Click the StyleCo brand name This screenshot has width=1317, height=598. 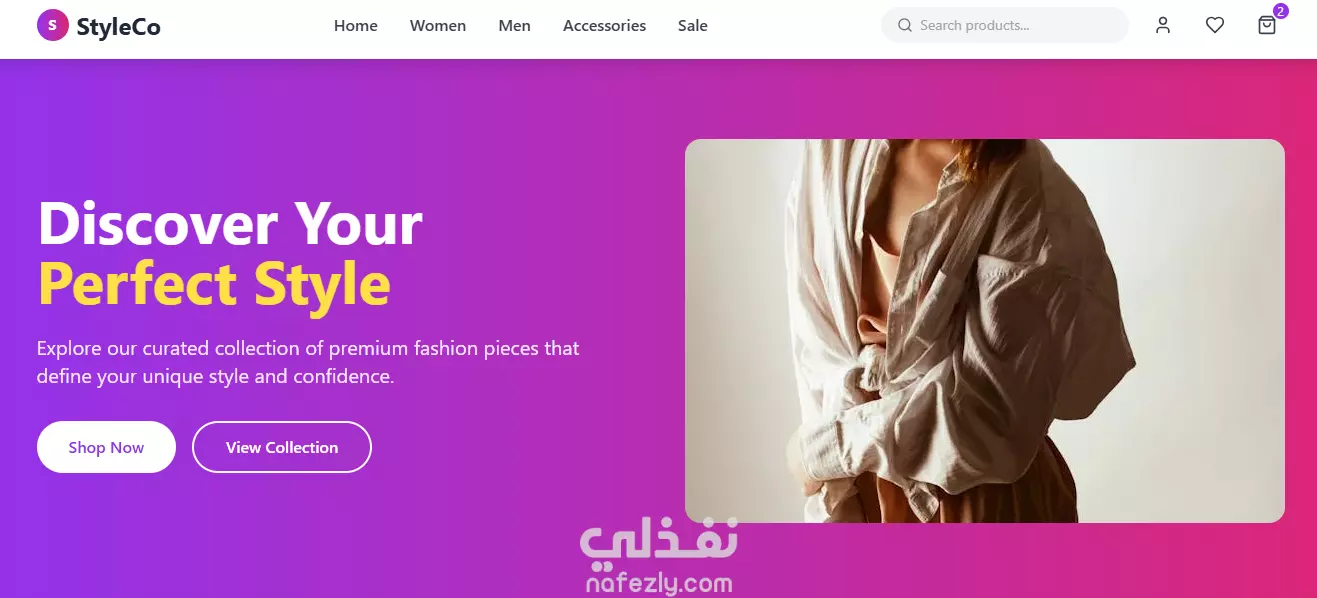118,26
